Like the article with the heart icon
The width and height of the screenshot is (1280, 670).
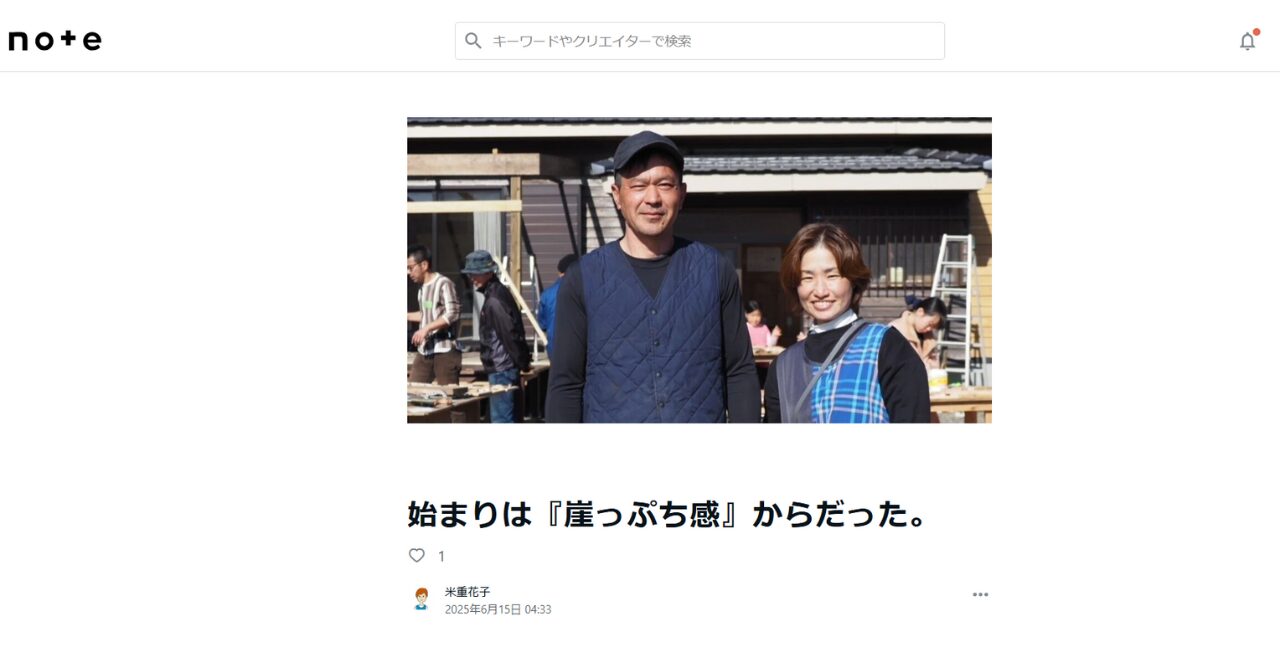point(417,555)
